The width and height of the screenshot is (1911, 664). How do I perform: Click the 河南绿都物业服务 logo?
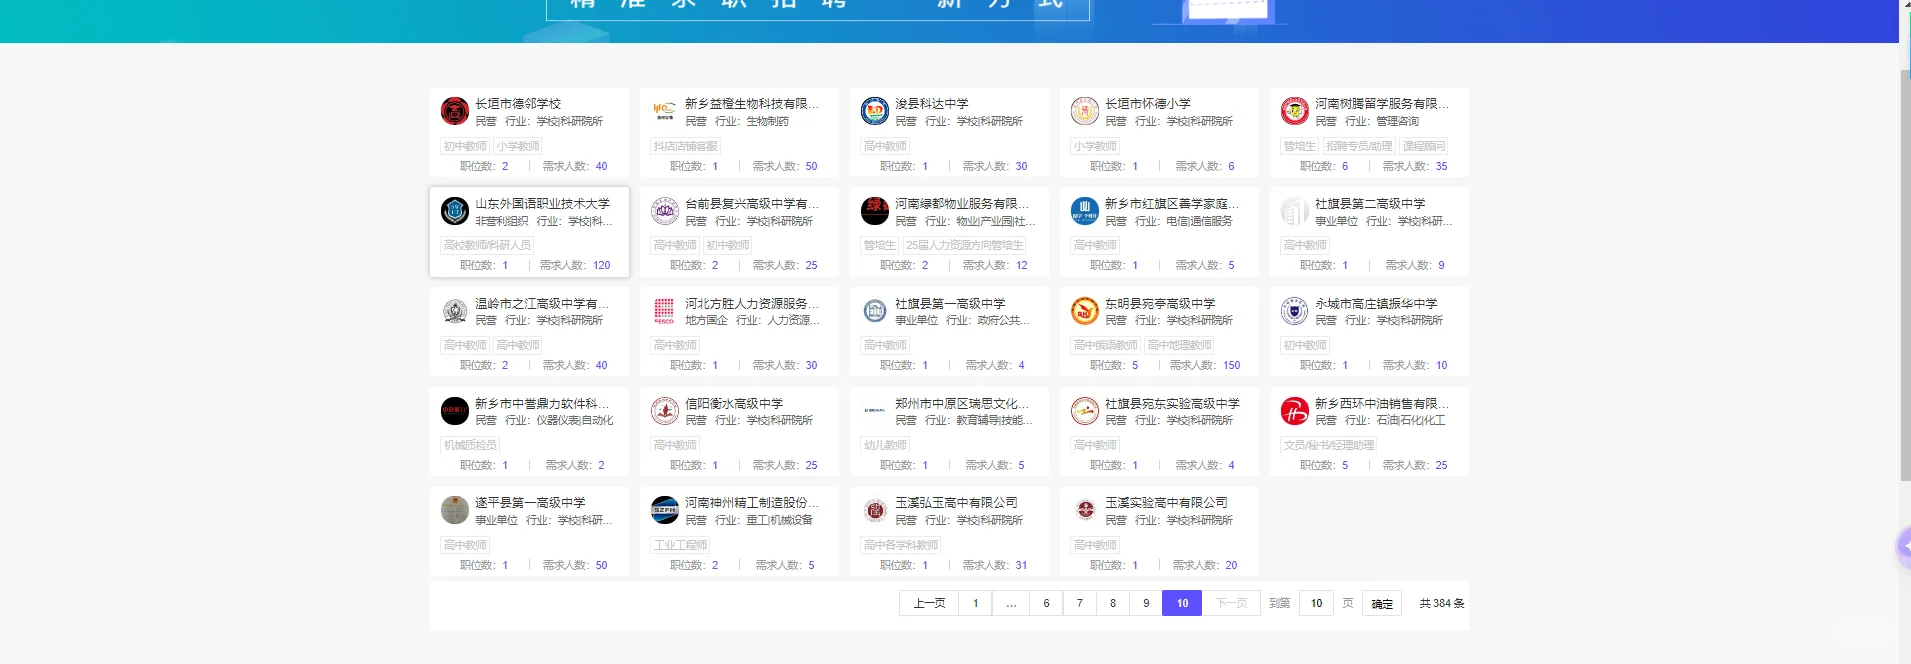875,211
